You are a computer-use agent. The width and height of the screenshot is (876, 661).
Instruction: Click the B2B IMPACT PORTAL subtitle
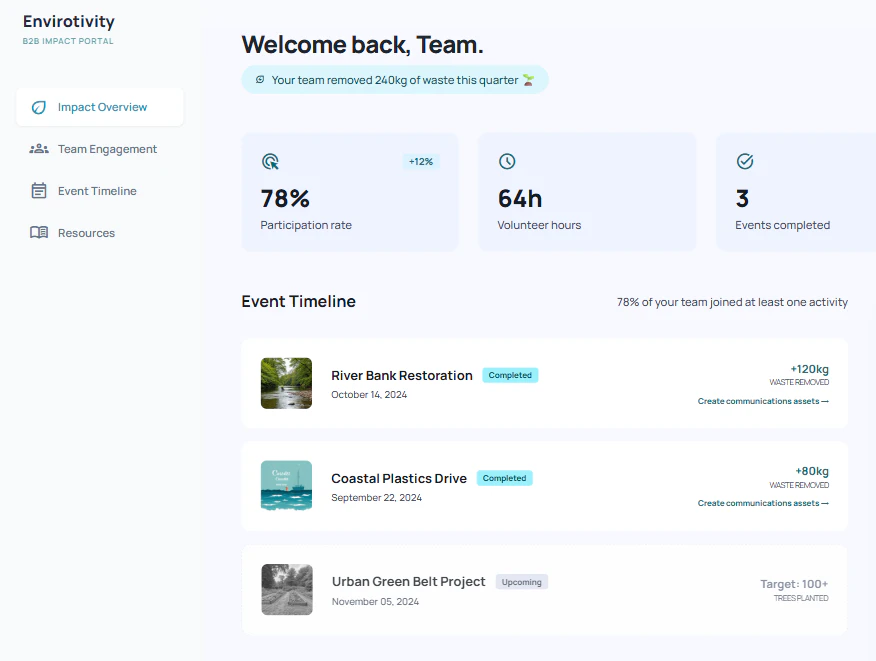click(x=68, y=41)
